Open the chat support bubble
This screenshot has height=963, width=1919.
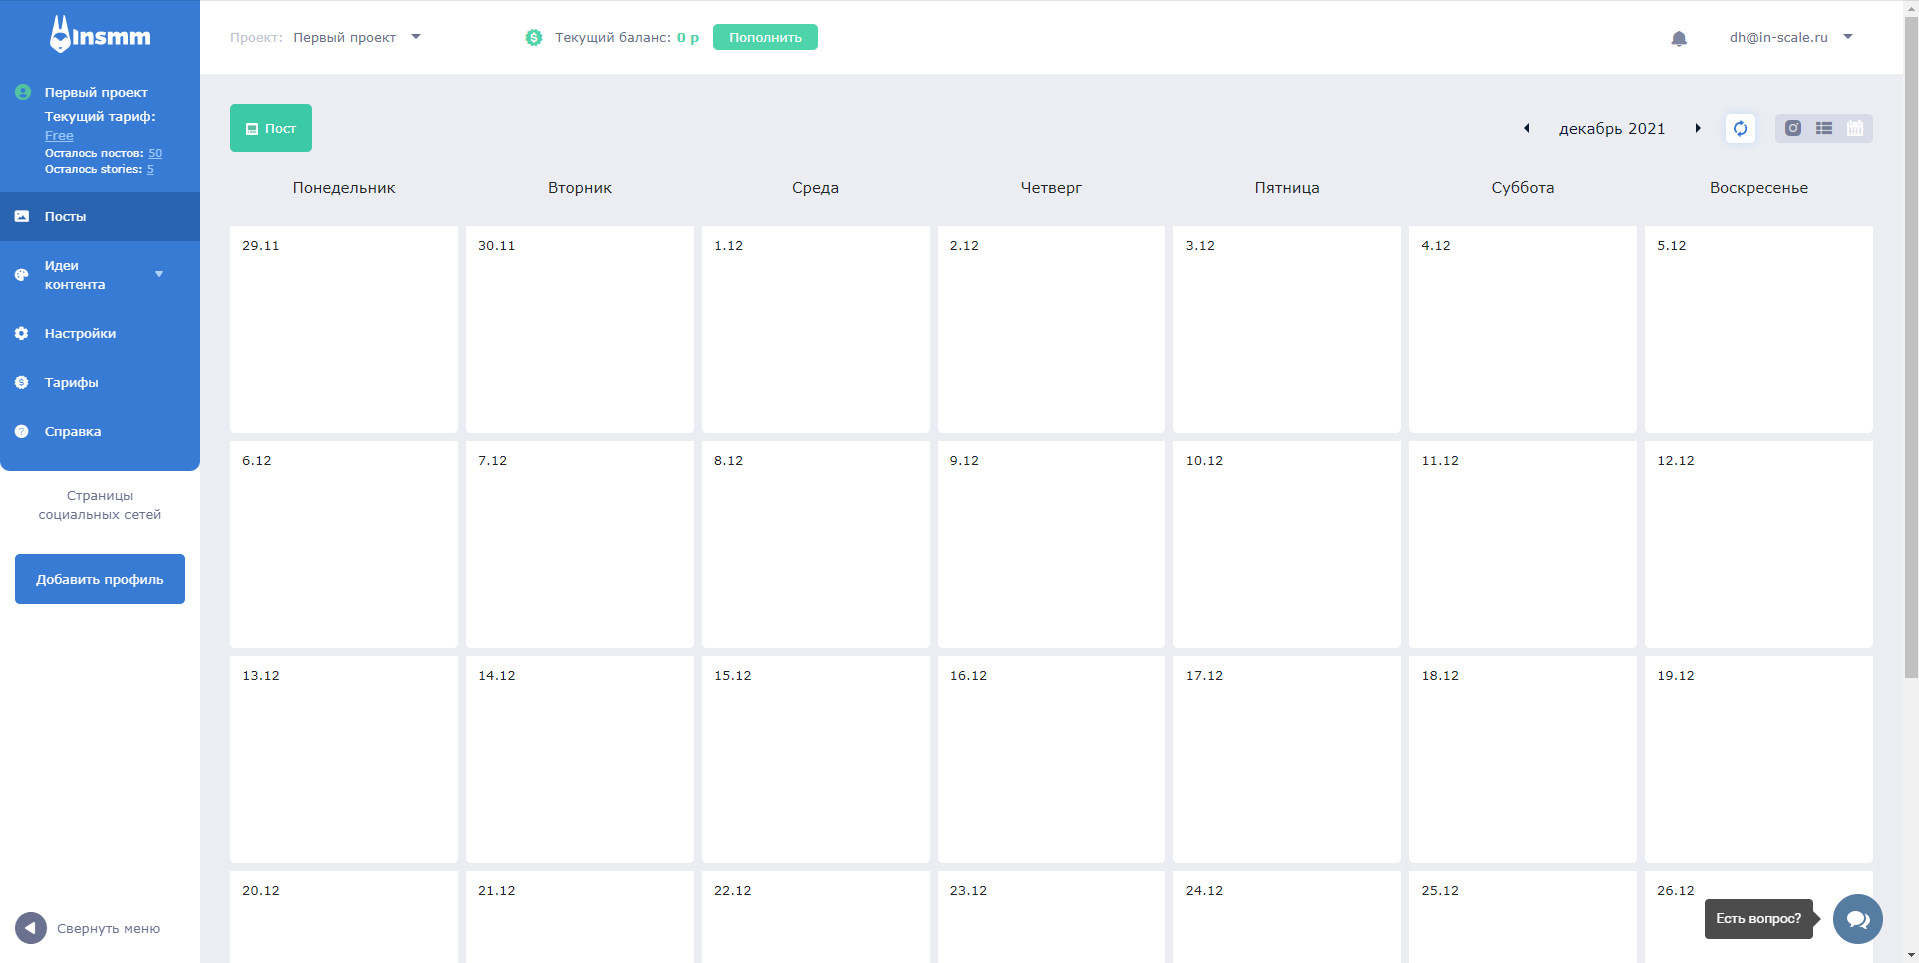[x=1858, y=919]
